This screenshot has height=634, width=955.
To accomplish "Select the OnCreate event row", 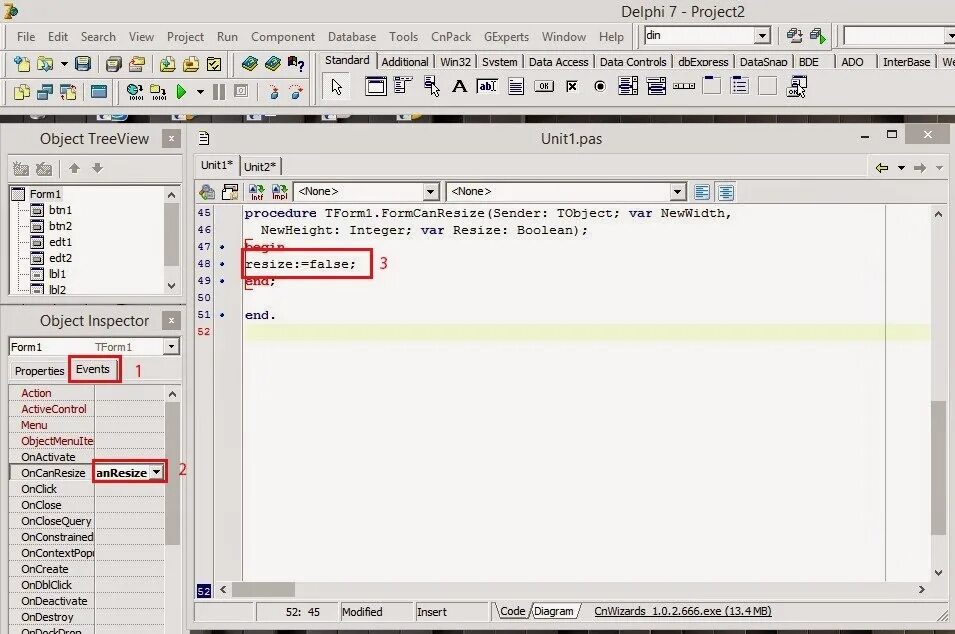I will 86,569.
